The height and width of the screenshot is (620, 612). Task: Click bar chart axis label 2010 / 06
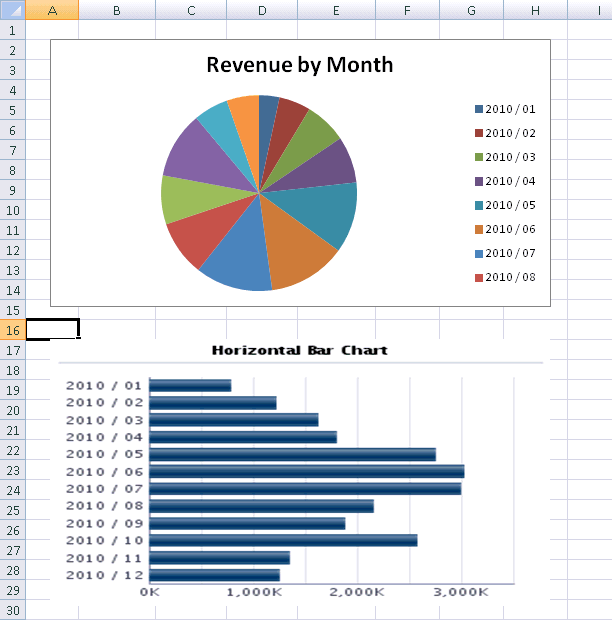[104, 472]
